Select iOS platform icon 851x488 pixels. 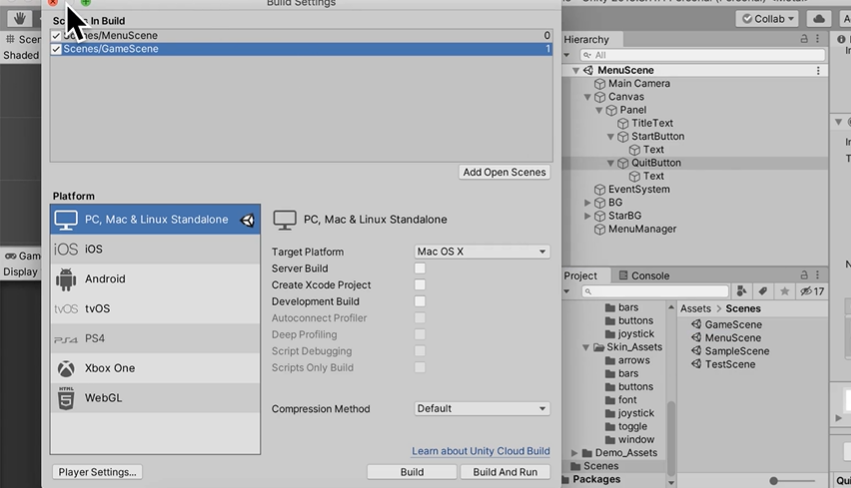pos(66,249)
